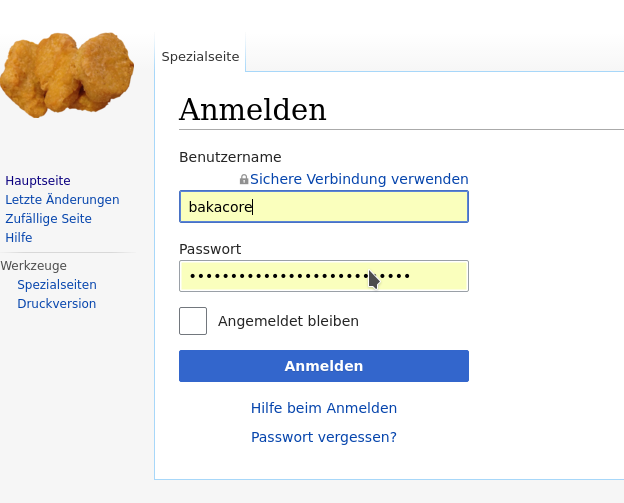
Task: Open the 'Sichere Verbindung verwenden' link
Action: click(359, 179)
